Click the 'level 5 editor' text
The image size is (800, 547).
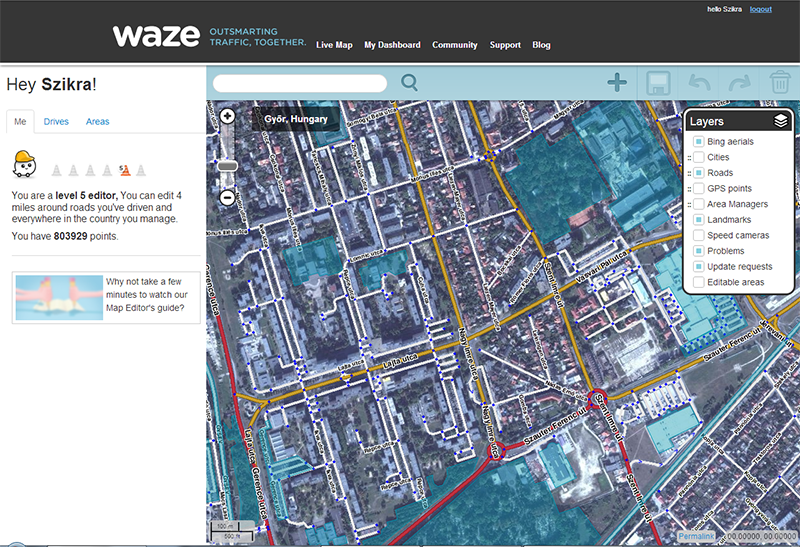[x=87, y=195]
